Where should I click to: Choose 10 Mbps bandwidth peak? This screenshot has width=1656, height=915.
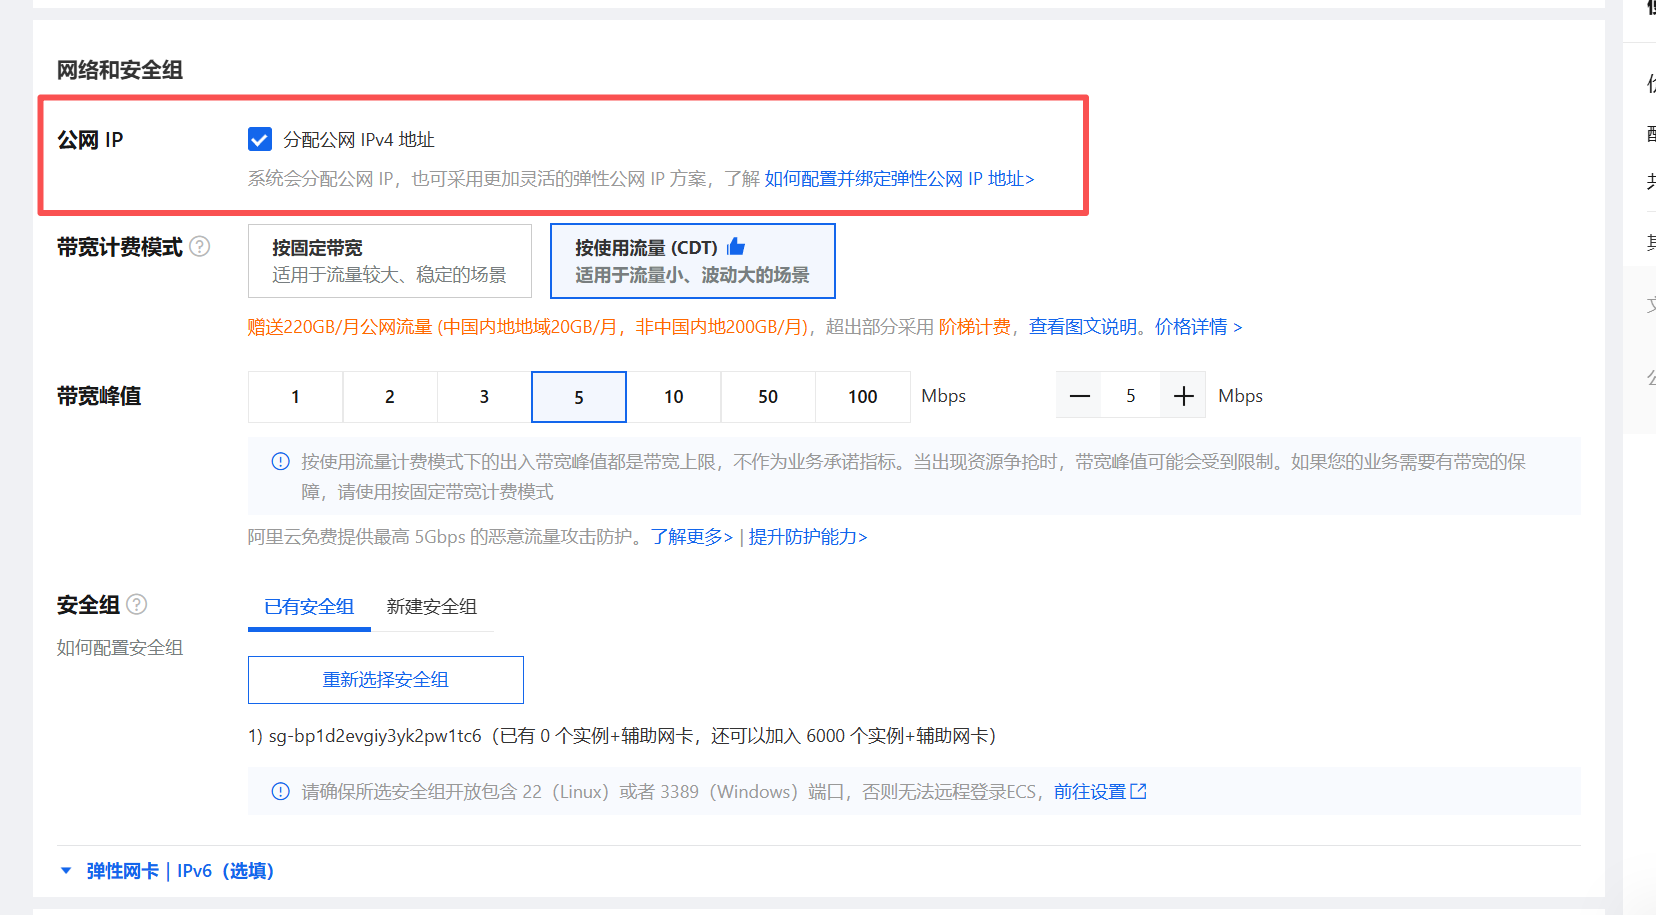(674, 397)
